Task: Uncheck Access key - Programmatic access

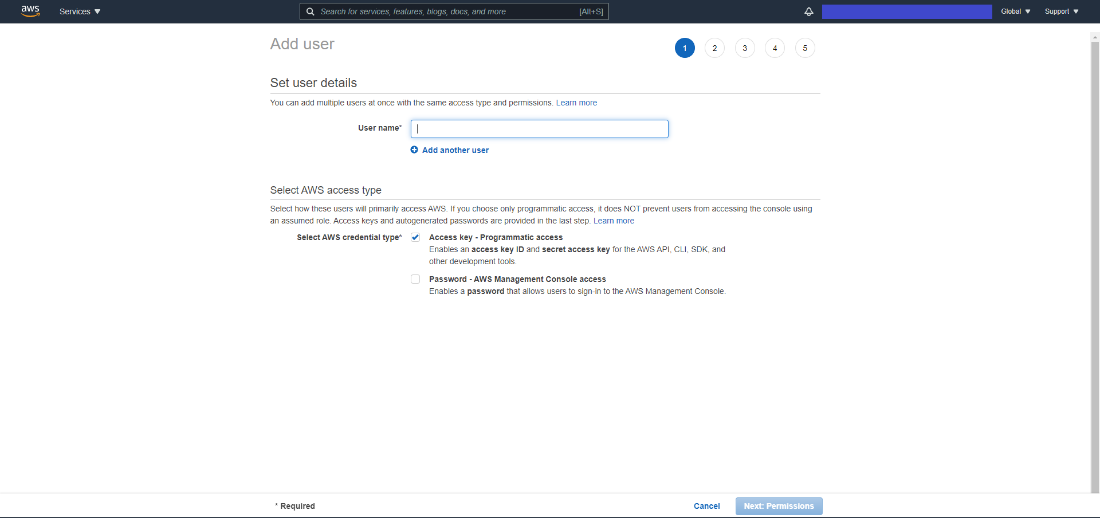Action: [415, 237]
